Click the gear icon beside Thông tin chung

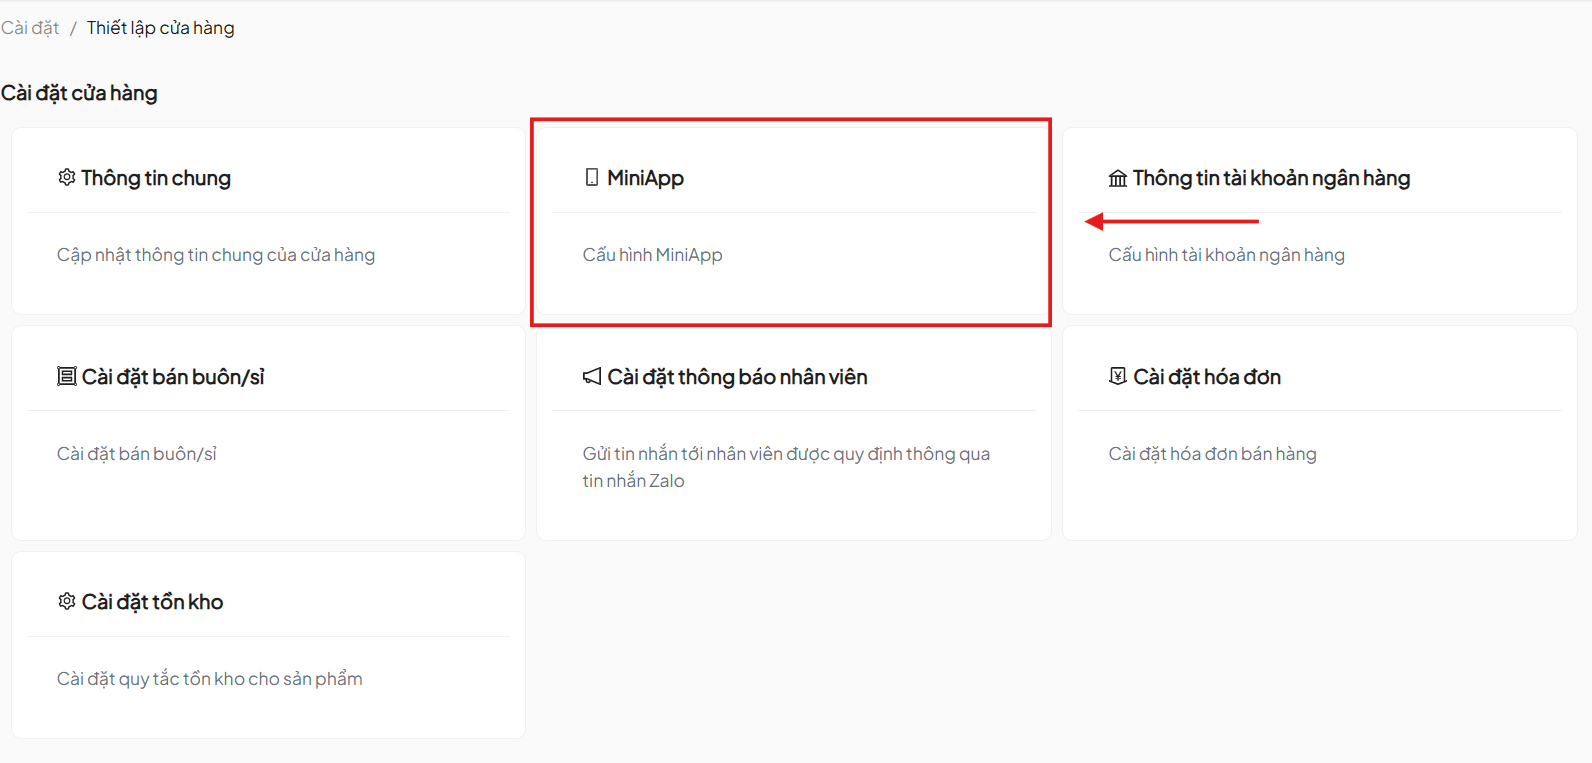(66, 177)
